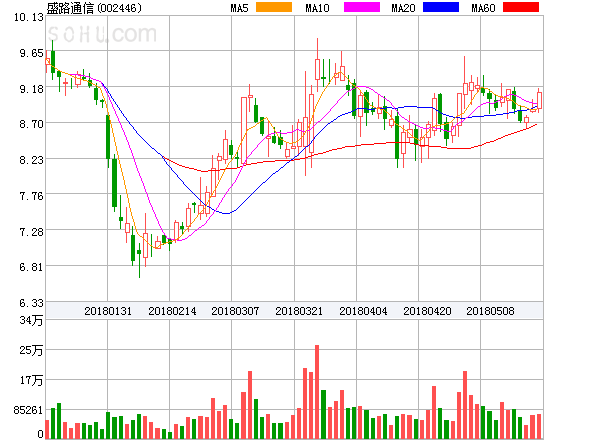Click the 20180131 date label
Viewport: 600px width, 440px height.
point(108,311)
